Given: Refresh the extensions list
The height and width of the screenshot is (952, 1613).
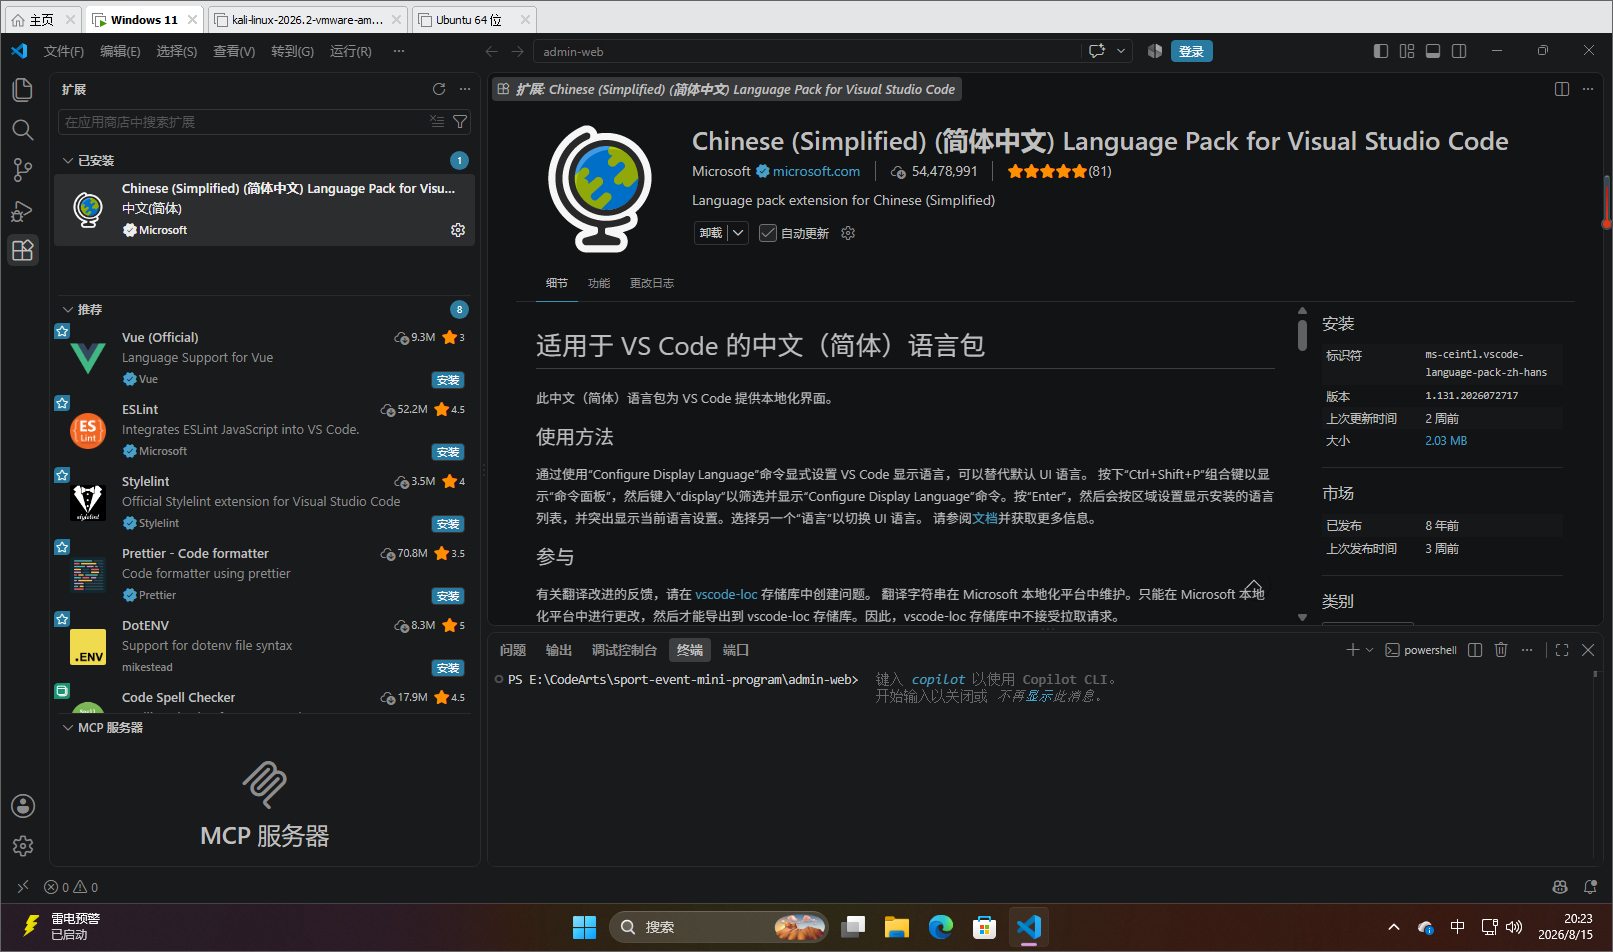Looking at the screenshot, I should (439, 89).
